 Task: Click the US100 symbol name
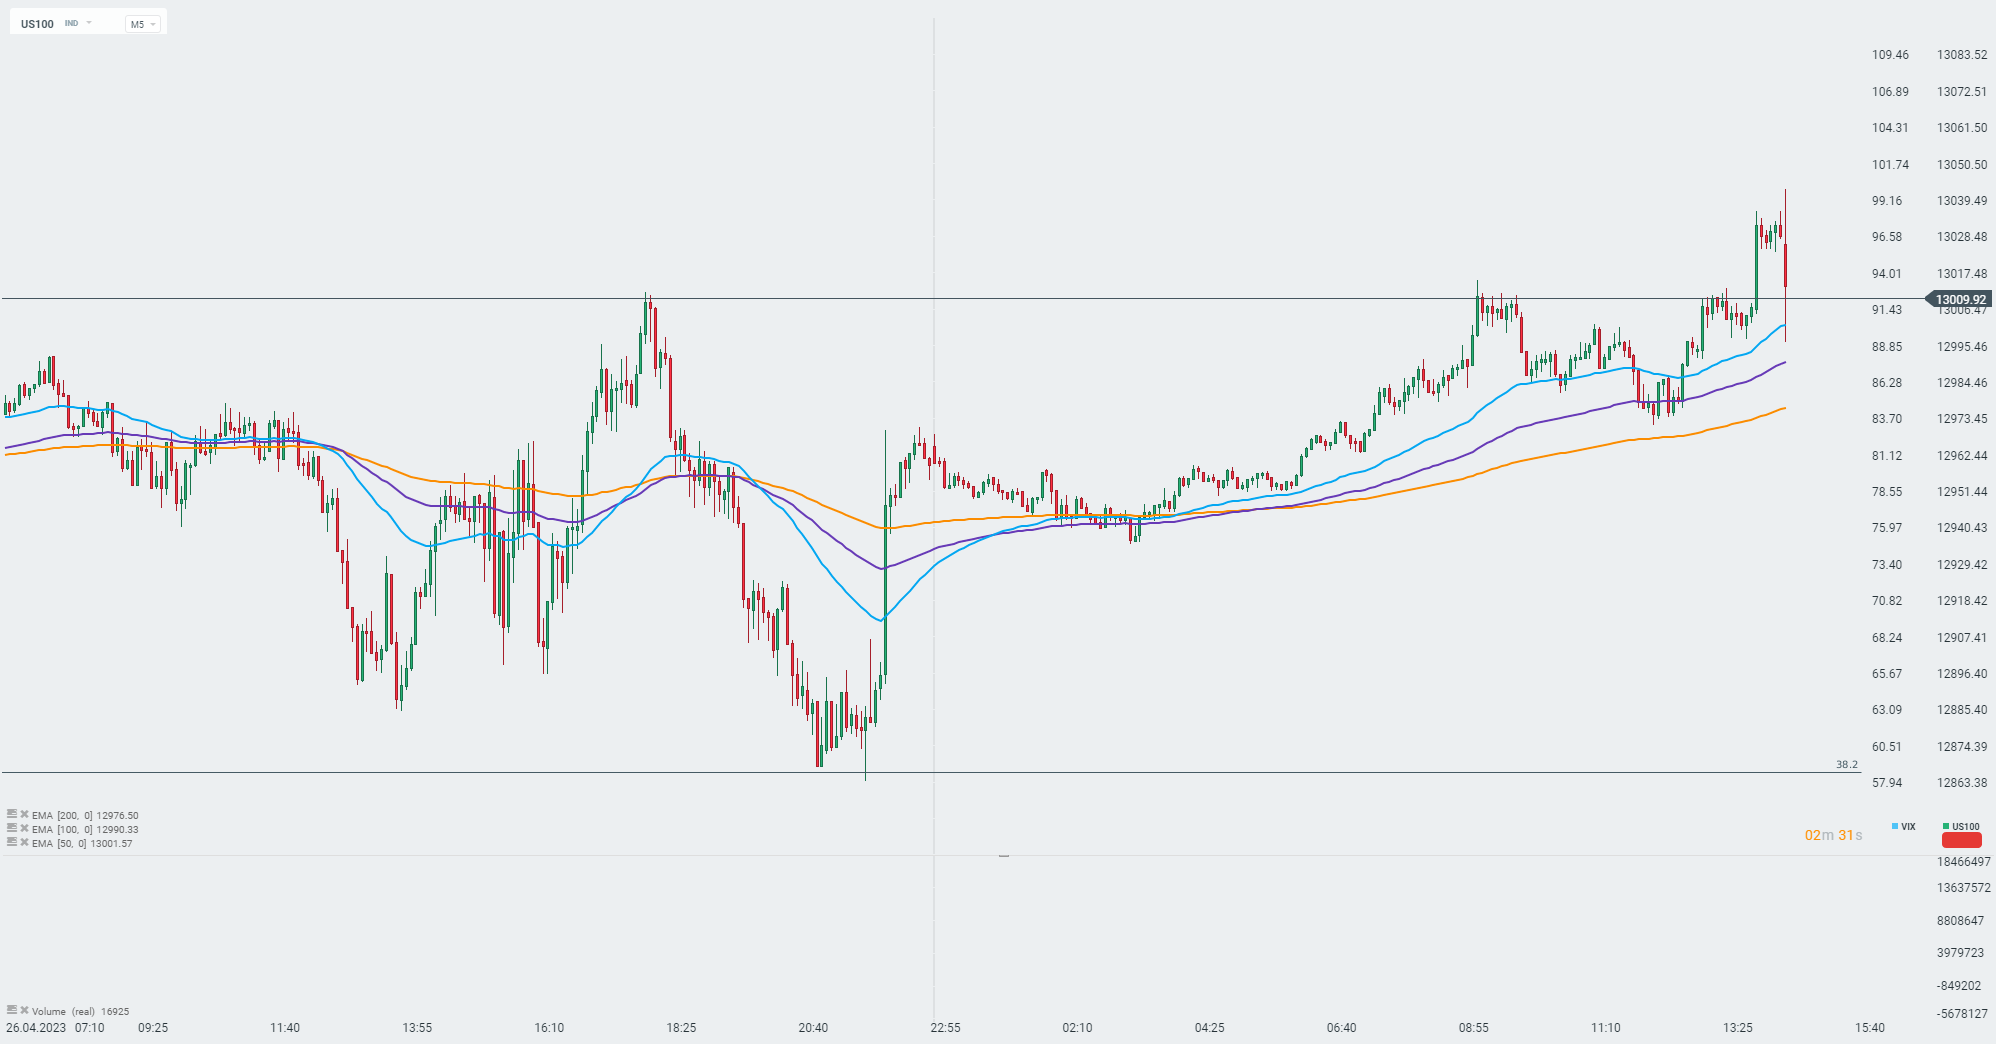[x=38, y=24]
